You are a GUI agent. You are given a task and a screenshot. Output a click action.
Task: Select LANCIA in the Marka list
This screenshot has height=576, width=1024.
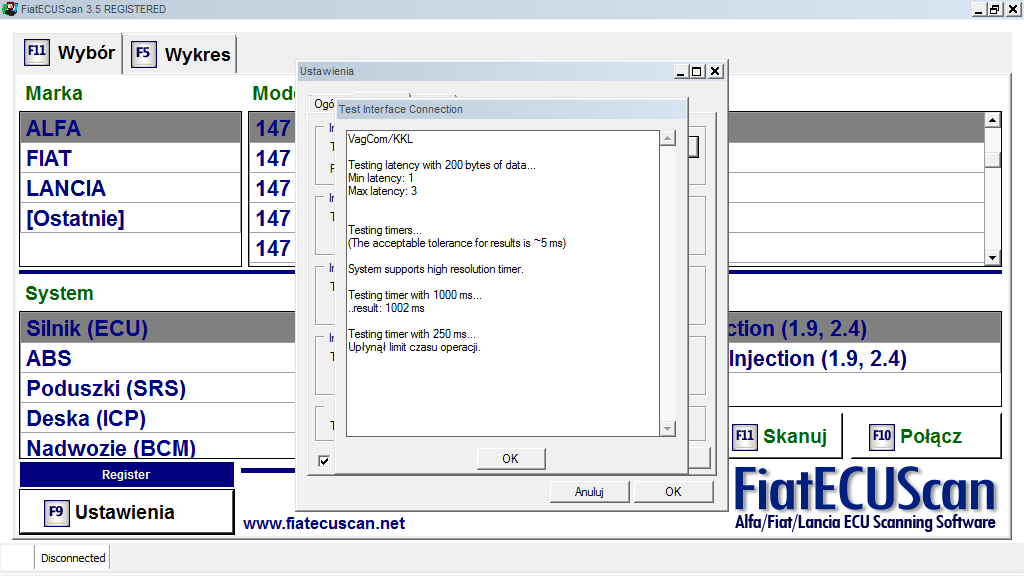pos(131,188)
